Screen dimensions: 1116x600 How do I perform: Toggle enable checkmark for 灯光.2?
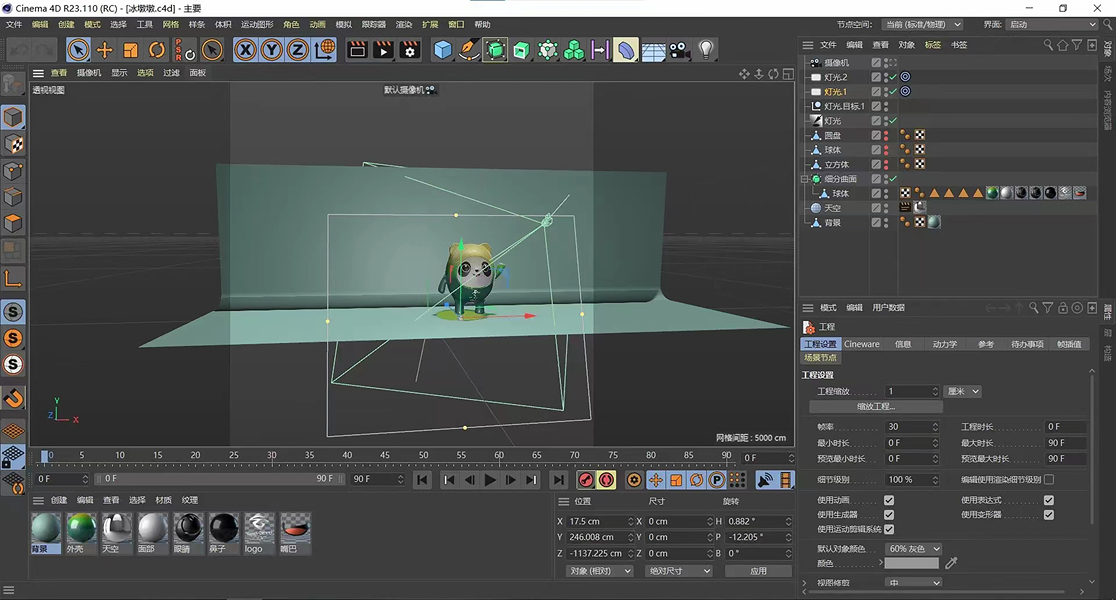893,77
